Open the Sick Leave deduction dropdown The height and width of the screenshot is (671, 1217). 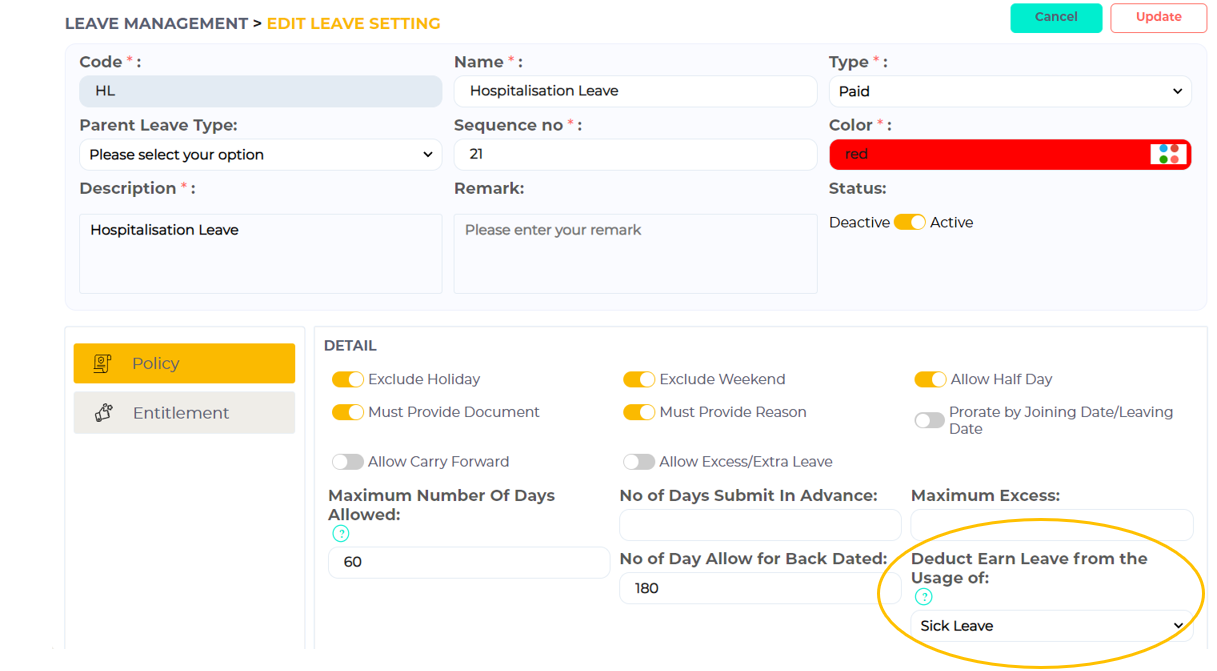(1051, 626)
